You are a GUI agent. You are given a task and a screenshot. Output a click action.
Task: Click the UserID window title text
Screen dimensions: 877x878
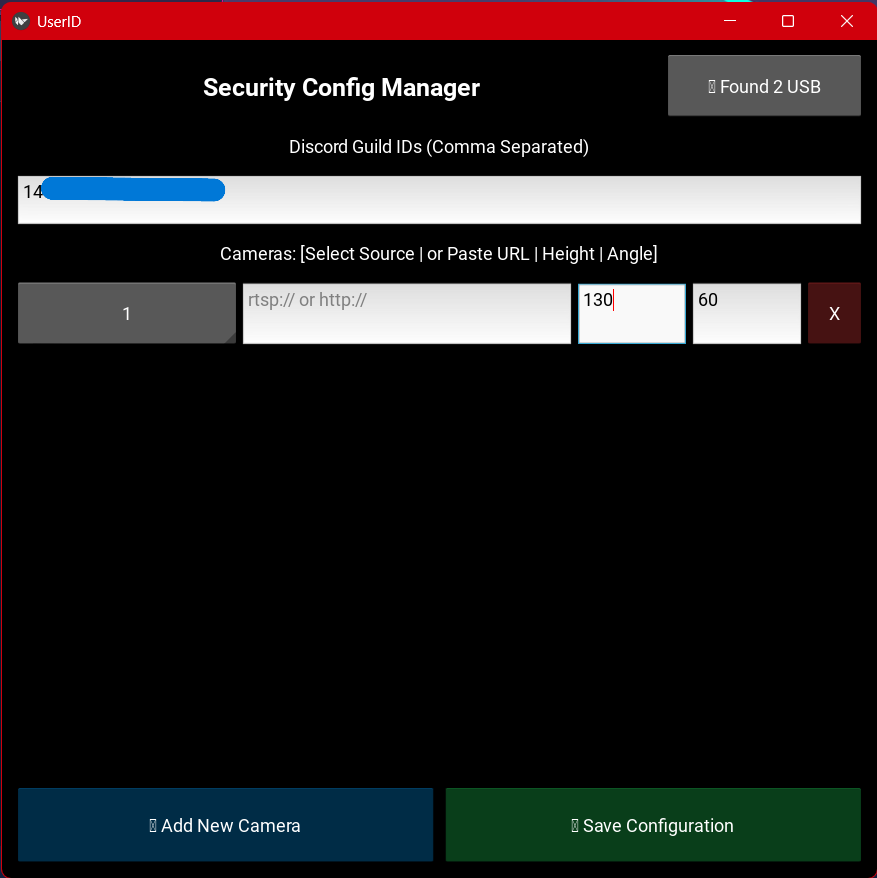click(59, 22)
